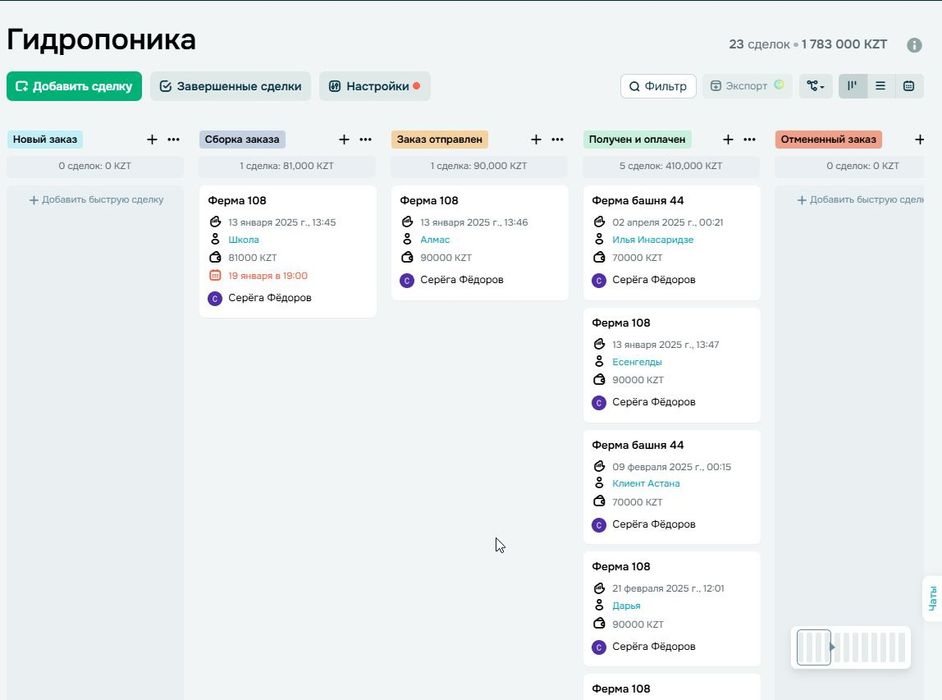Click the wallet icon beside 81000 KZT
This screenshot has height=700, width=942.
point(215,257)
